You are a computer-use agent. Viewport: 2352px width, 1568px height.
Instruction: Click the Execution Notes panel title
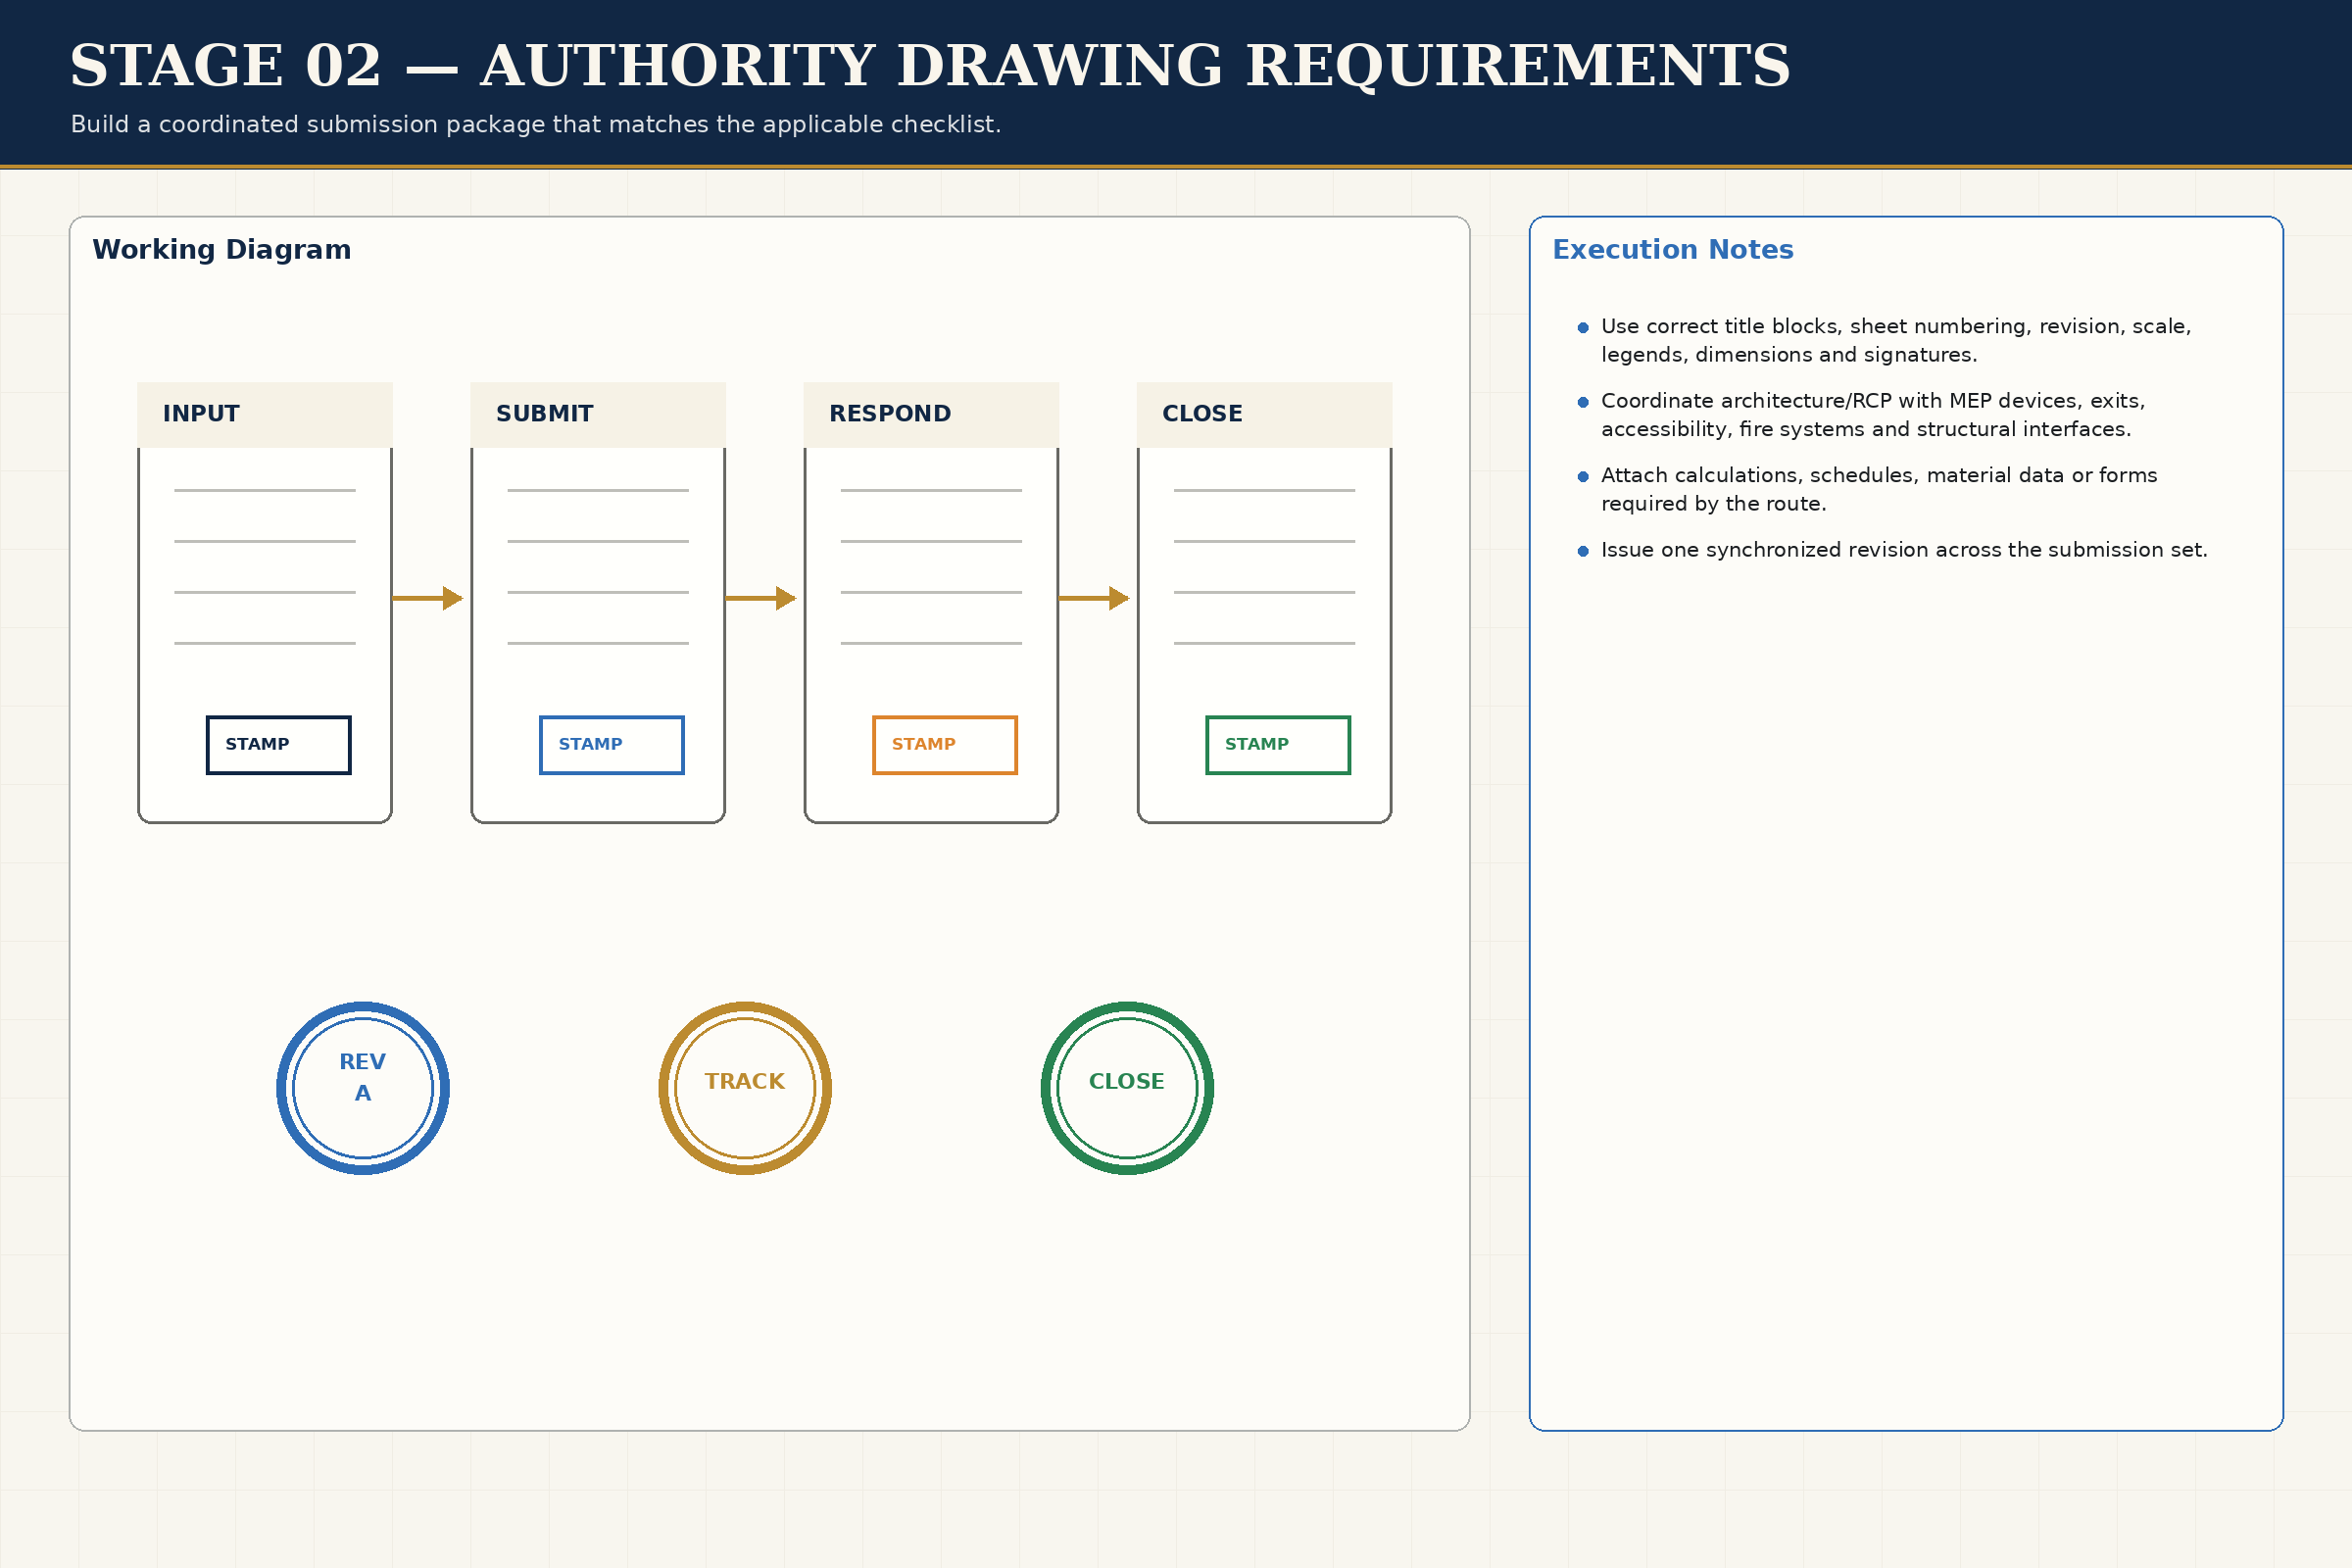coord(1673,250)
